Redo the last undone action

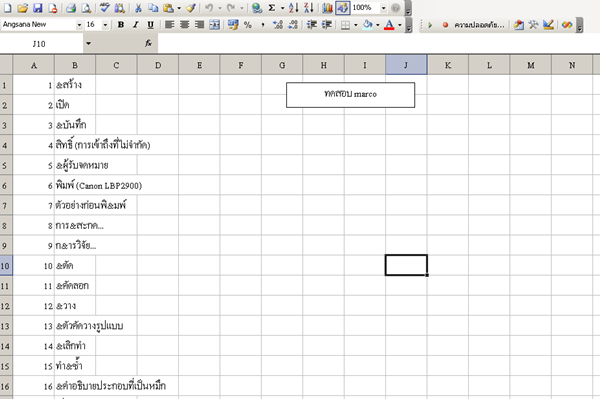231,8
